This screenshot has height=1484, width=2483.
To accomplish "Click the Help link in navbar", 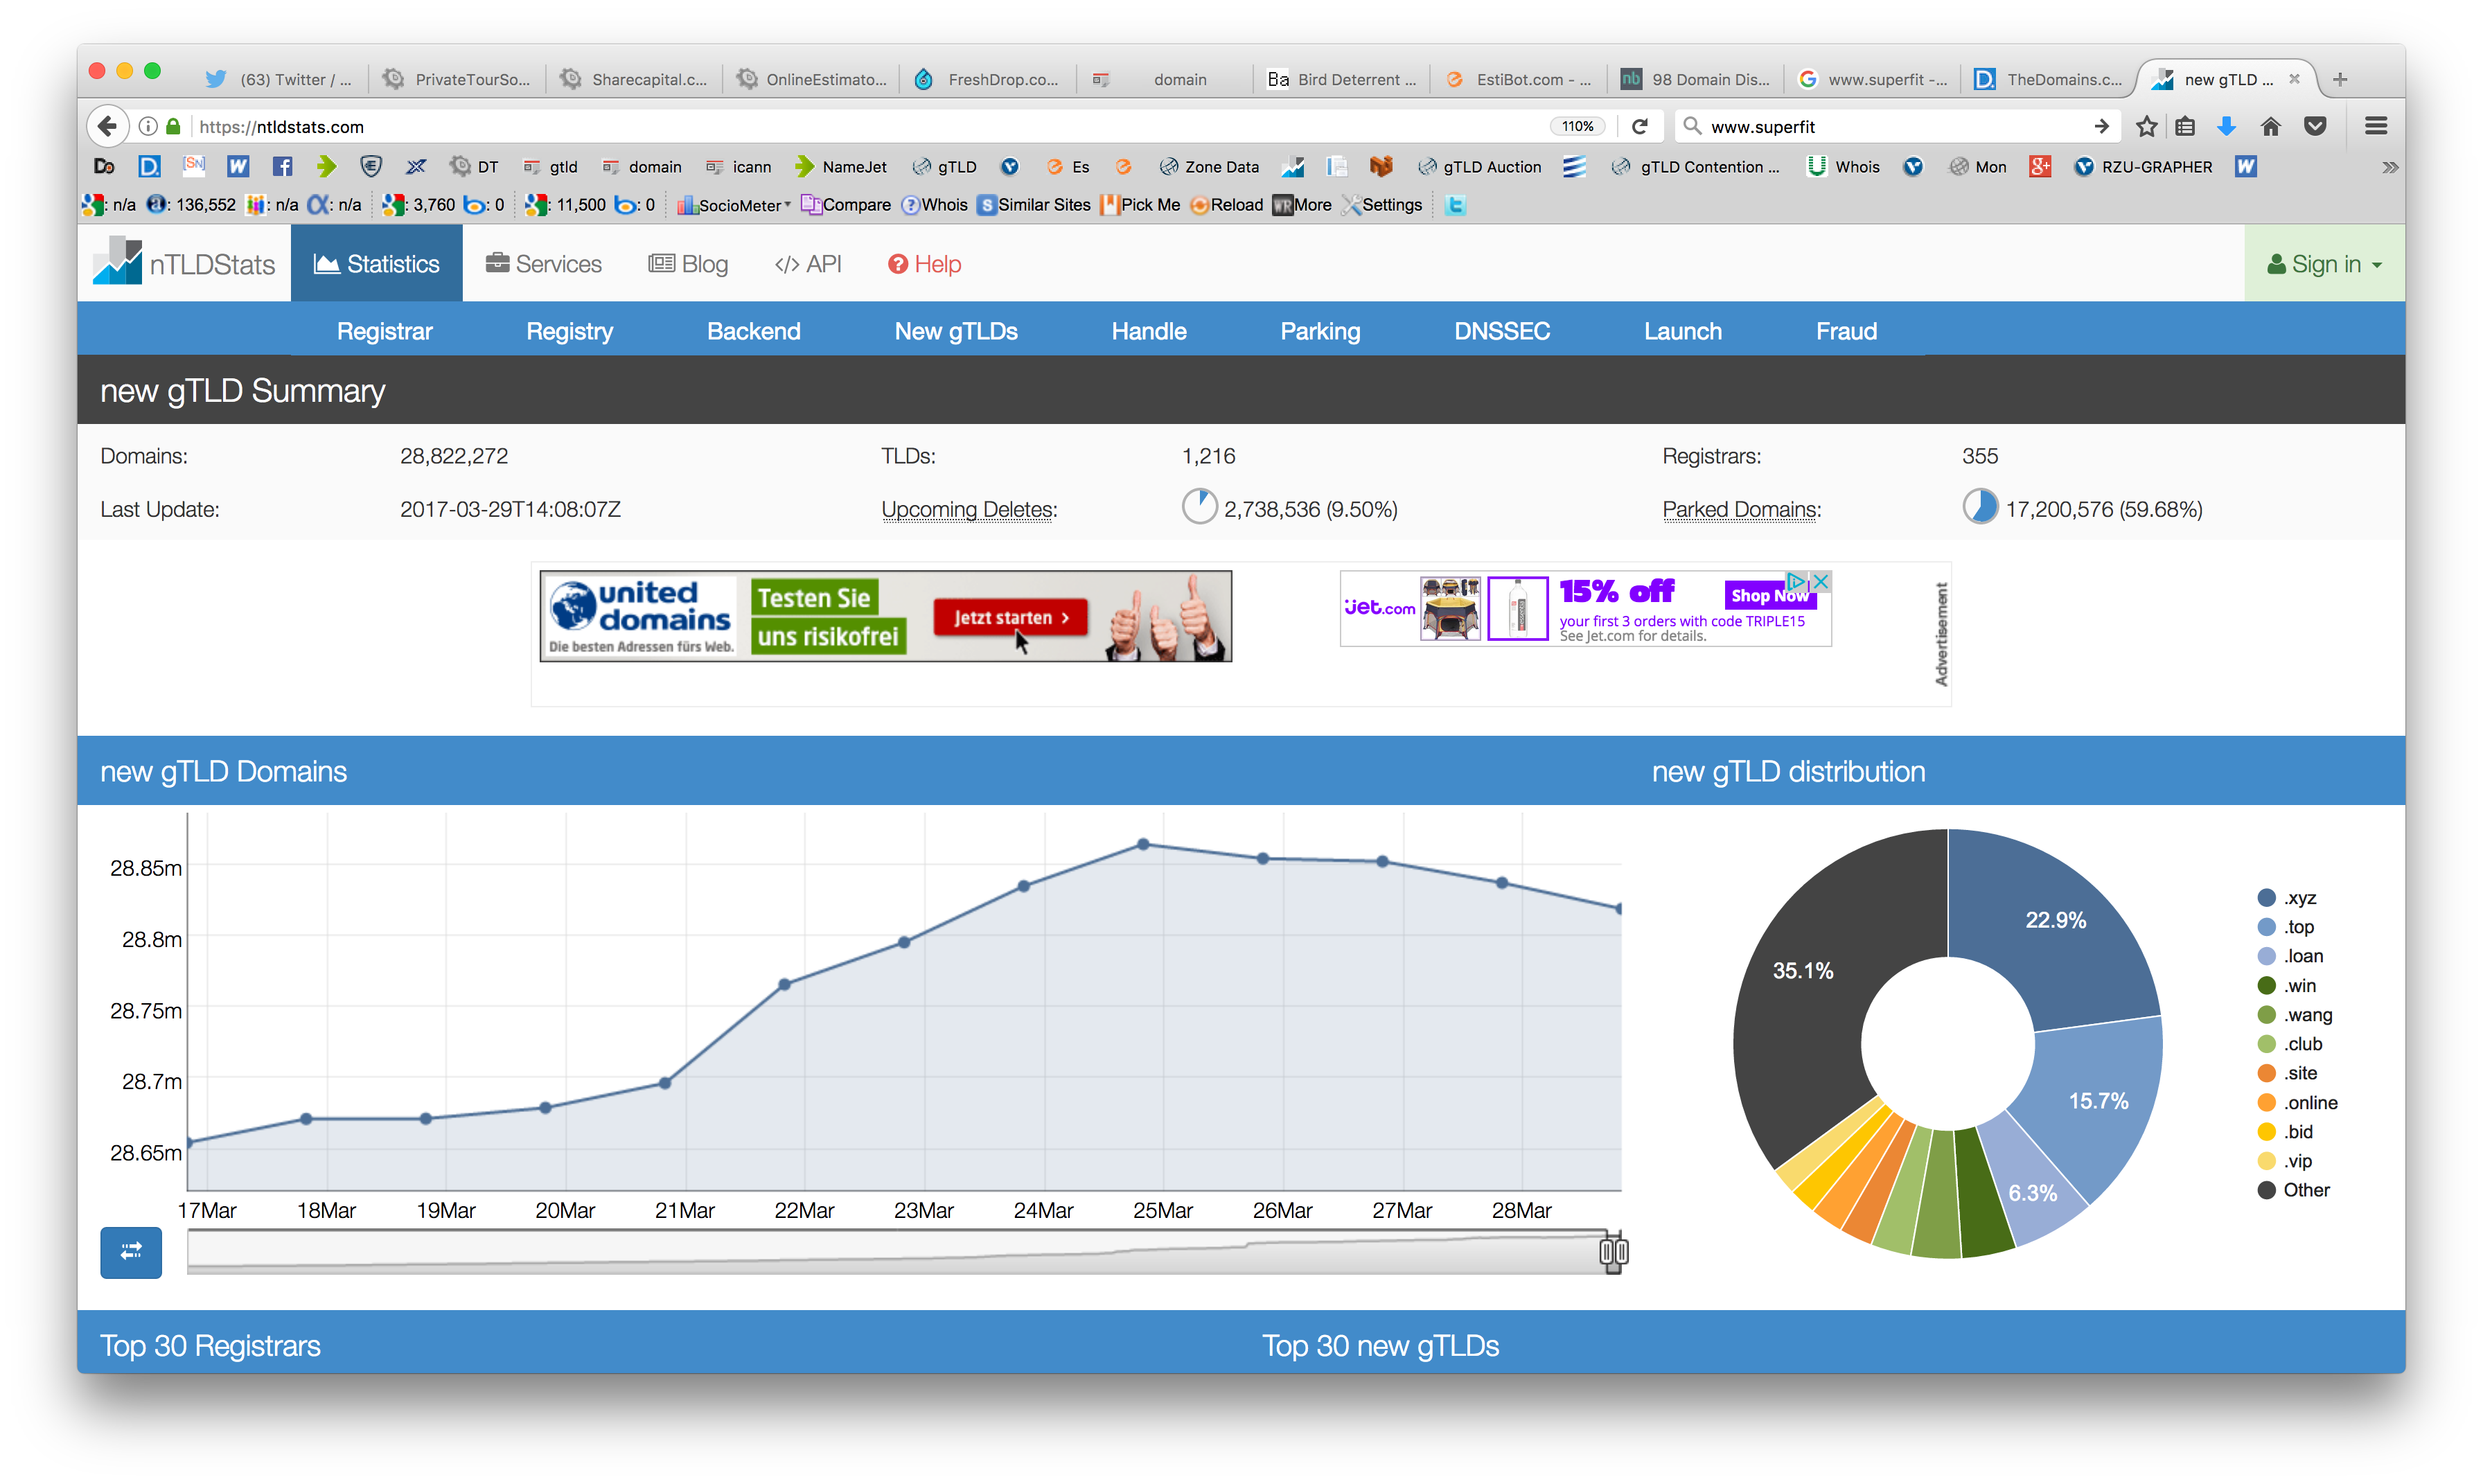I will [x=924, y=264].
